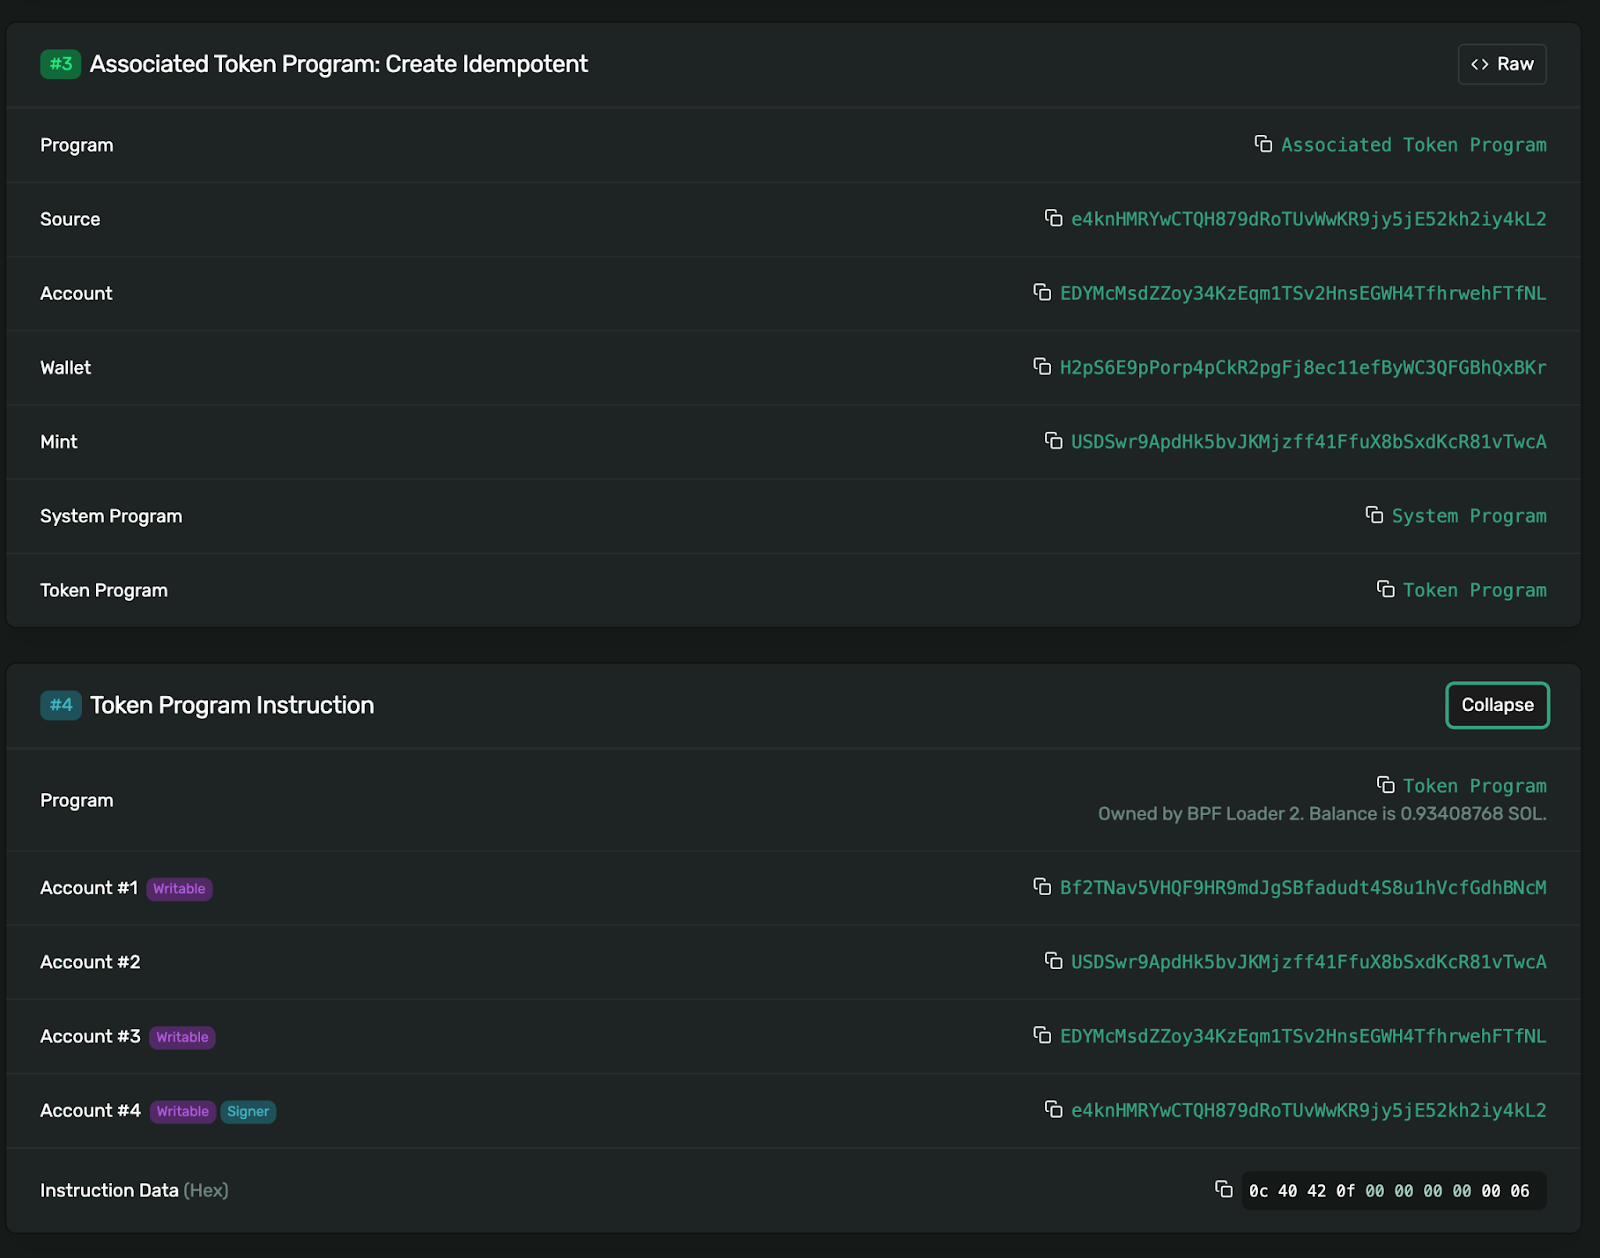Open Account #1 address Bf2TNav5 link
This screenshot has height=1258, width=1600.
1302,887
